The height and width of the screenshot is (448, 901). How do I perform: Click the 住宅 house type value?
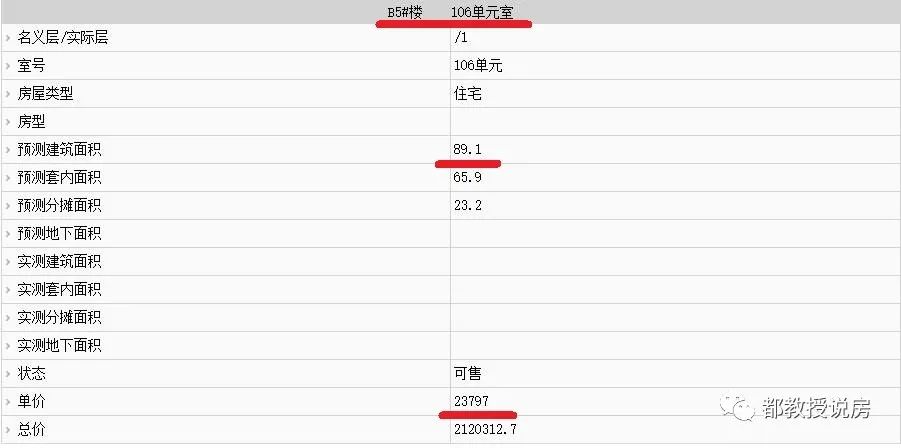pos(468,94)
